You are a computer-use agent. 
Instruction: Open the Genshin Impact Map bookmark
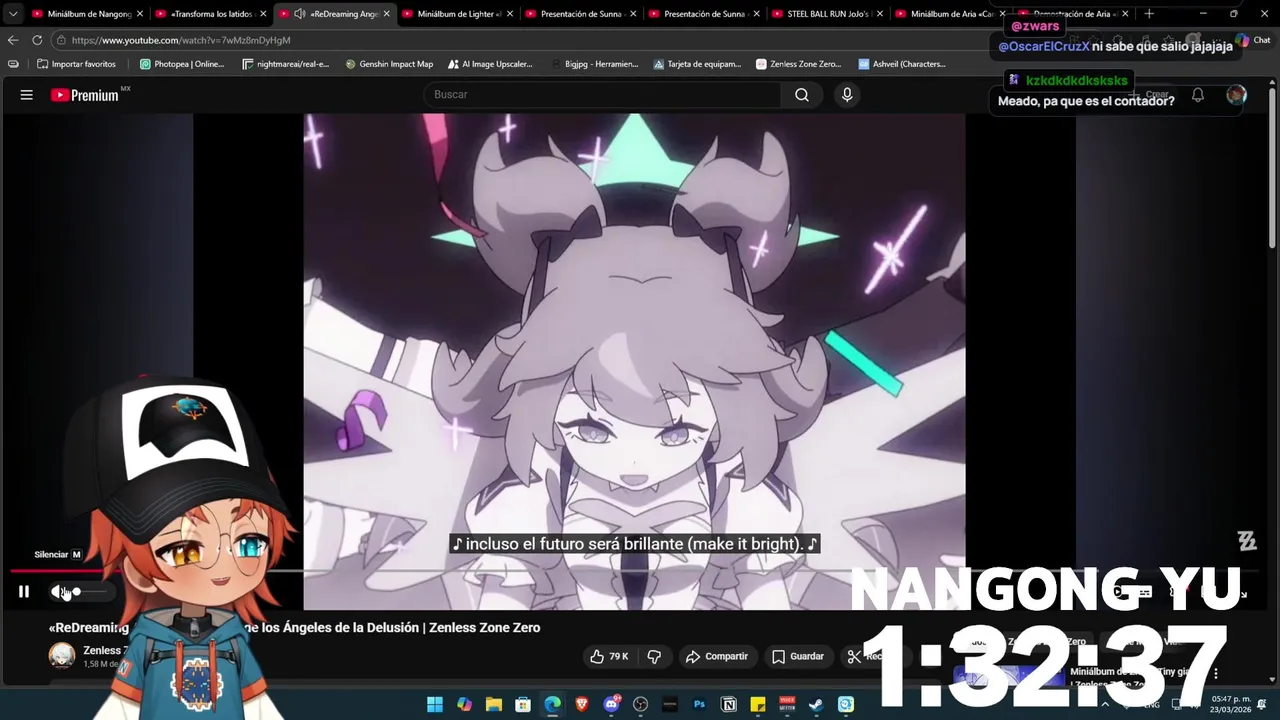[x=389, y=64]
